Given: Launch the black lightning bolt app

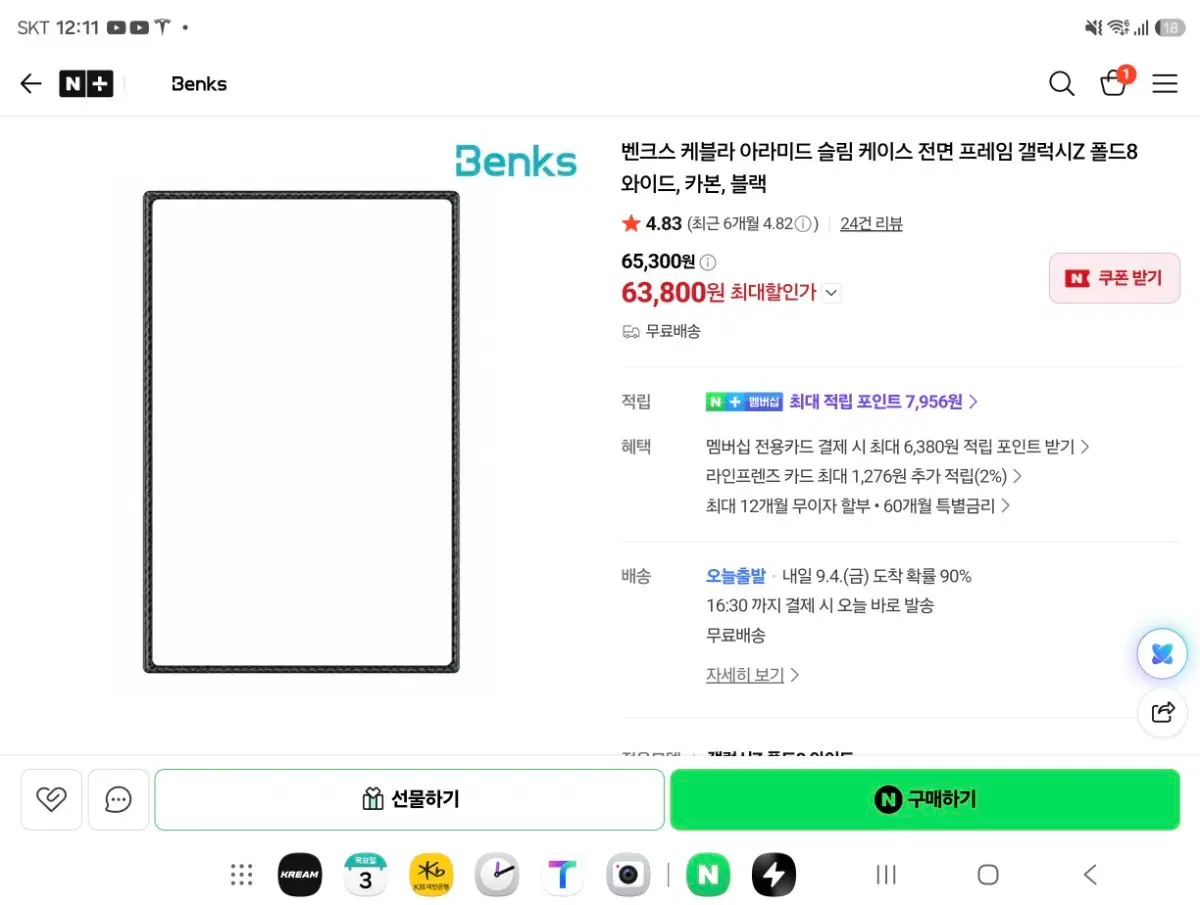Looking at the screenshot, I should (774, 875).
